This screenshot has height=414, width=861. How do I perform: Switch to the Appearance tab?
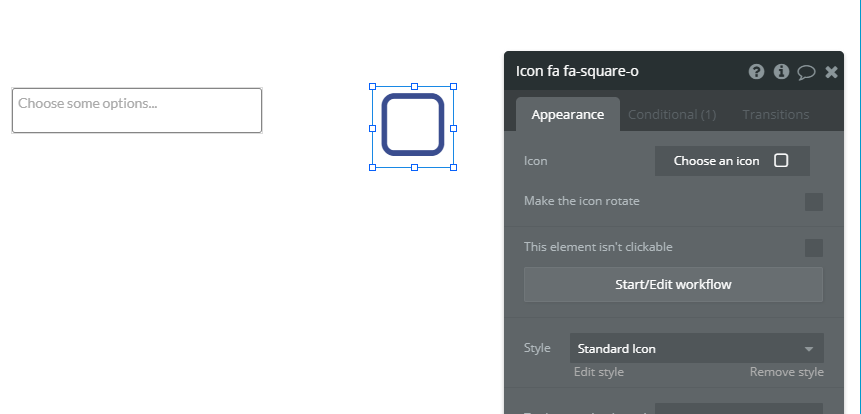point(568,114)
